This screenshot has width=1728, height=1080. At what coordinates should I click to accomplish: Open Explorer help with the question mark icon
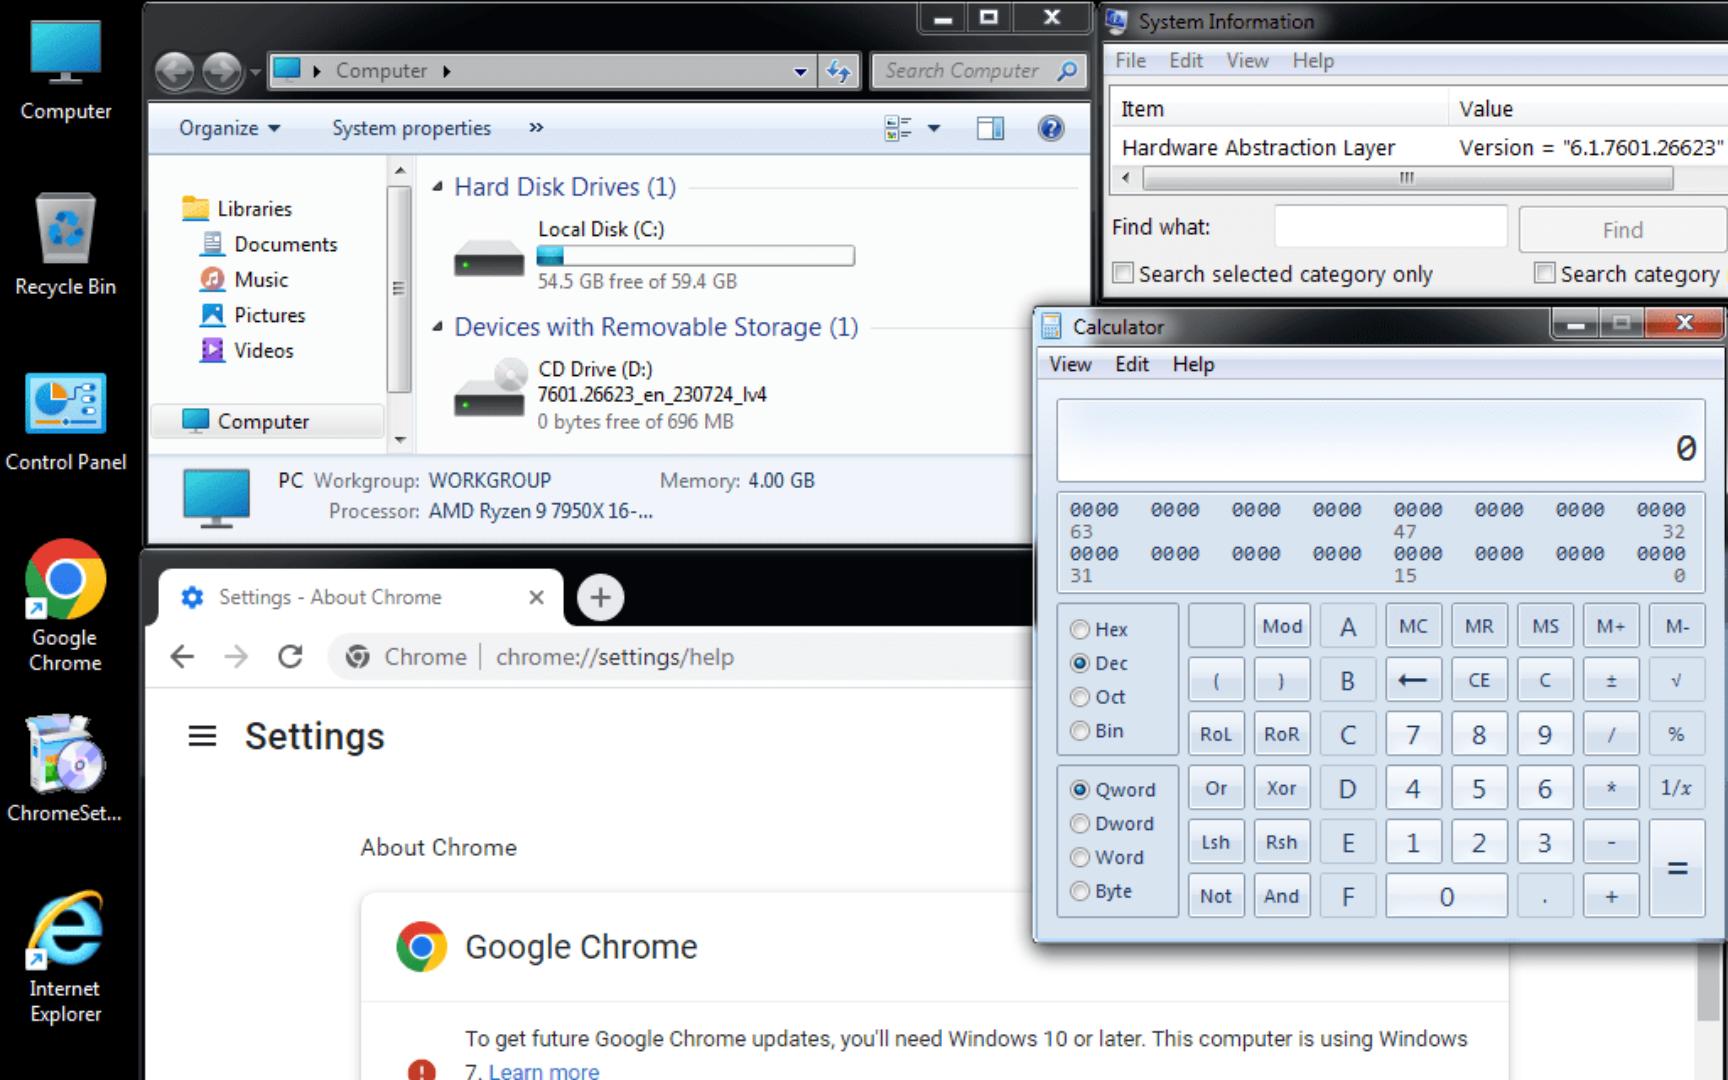point(1051,128)
